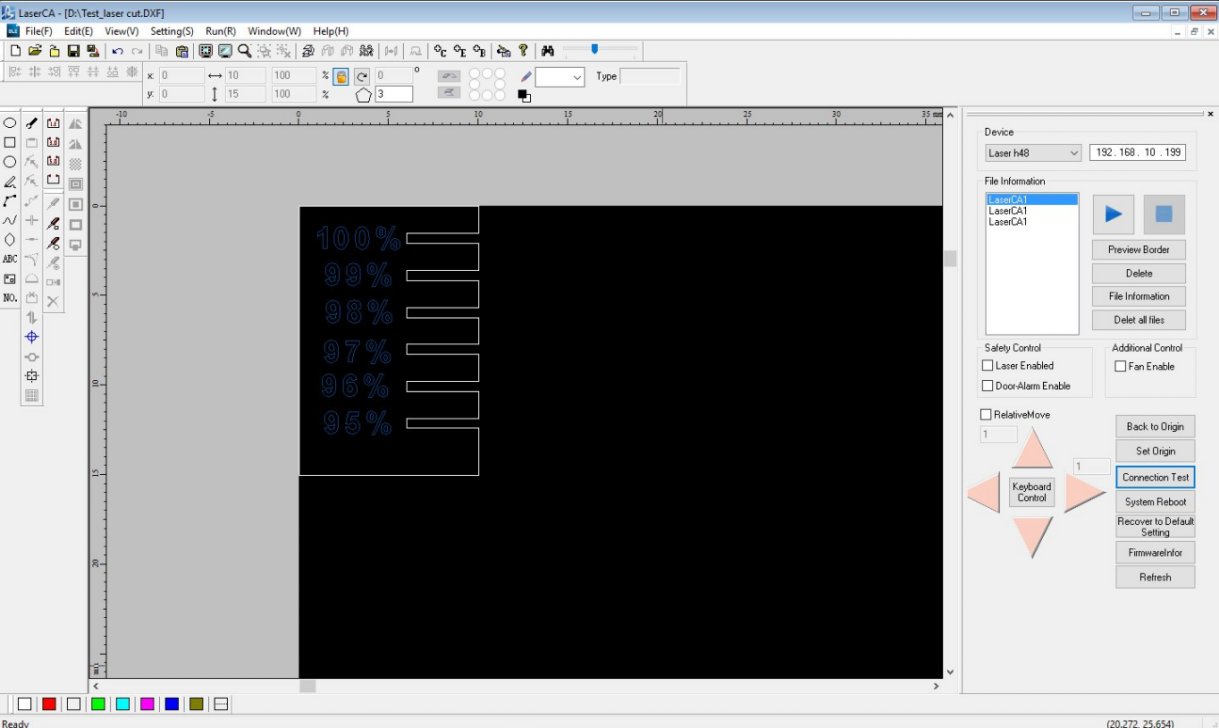Select first LaserCA1 entry in file list
Screen dimensions: 1219x728
tap(1032, 200)
